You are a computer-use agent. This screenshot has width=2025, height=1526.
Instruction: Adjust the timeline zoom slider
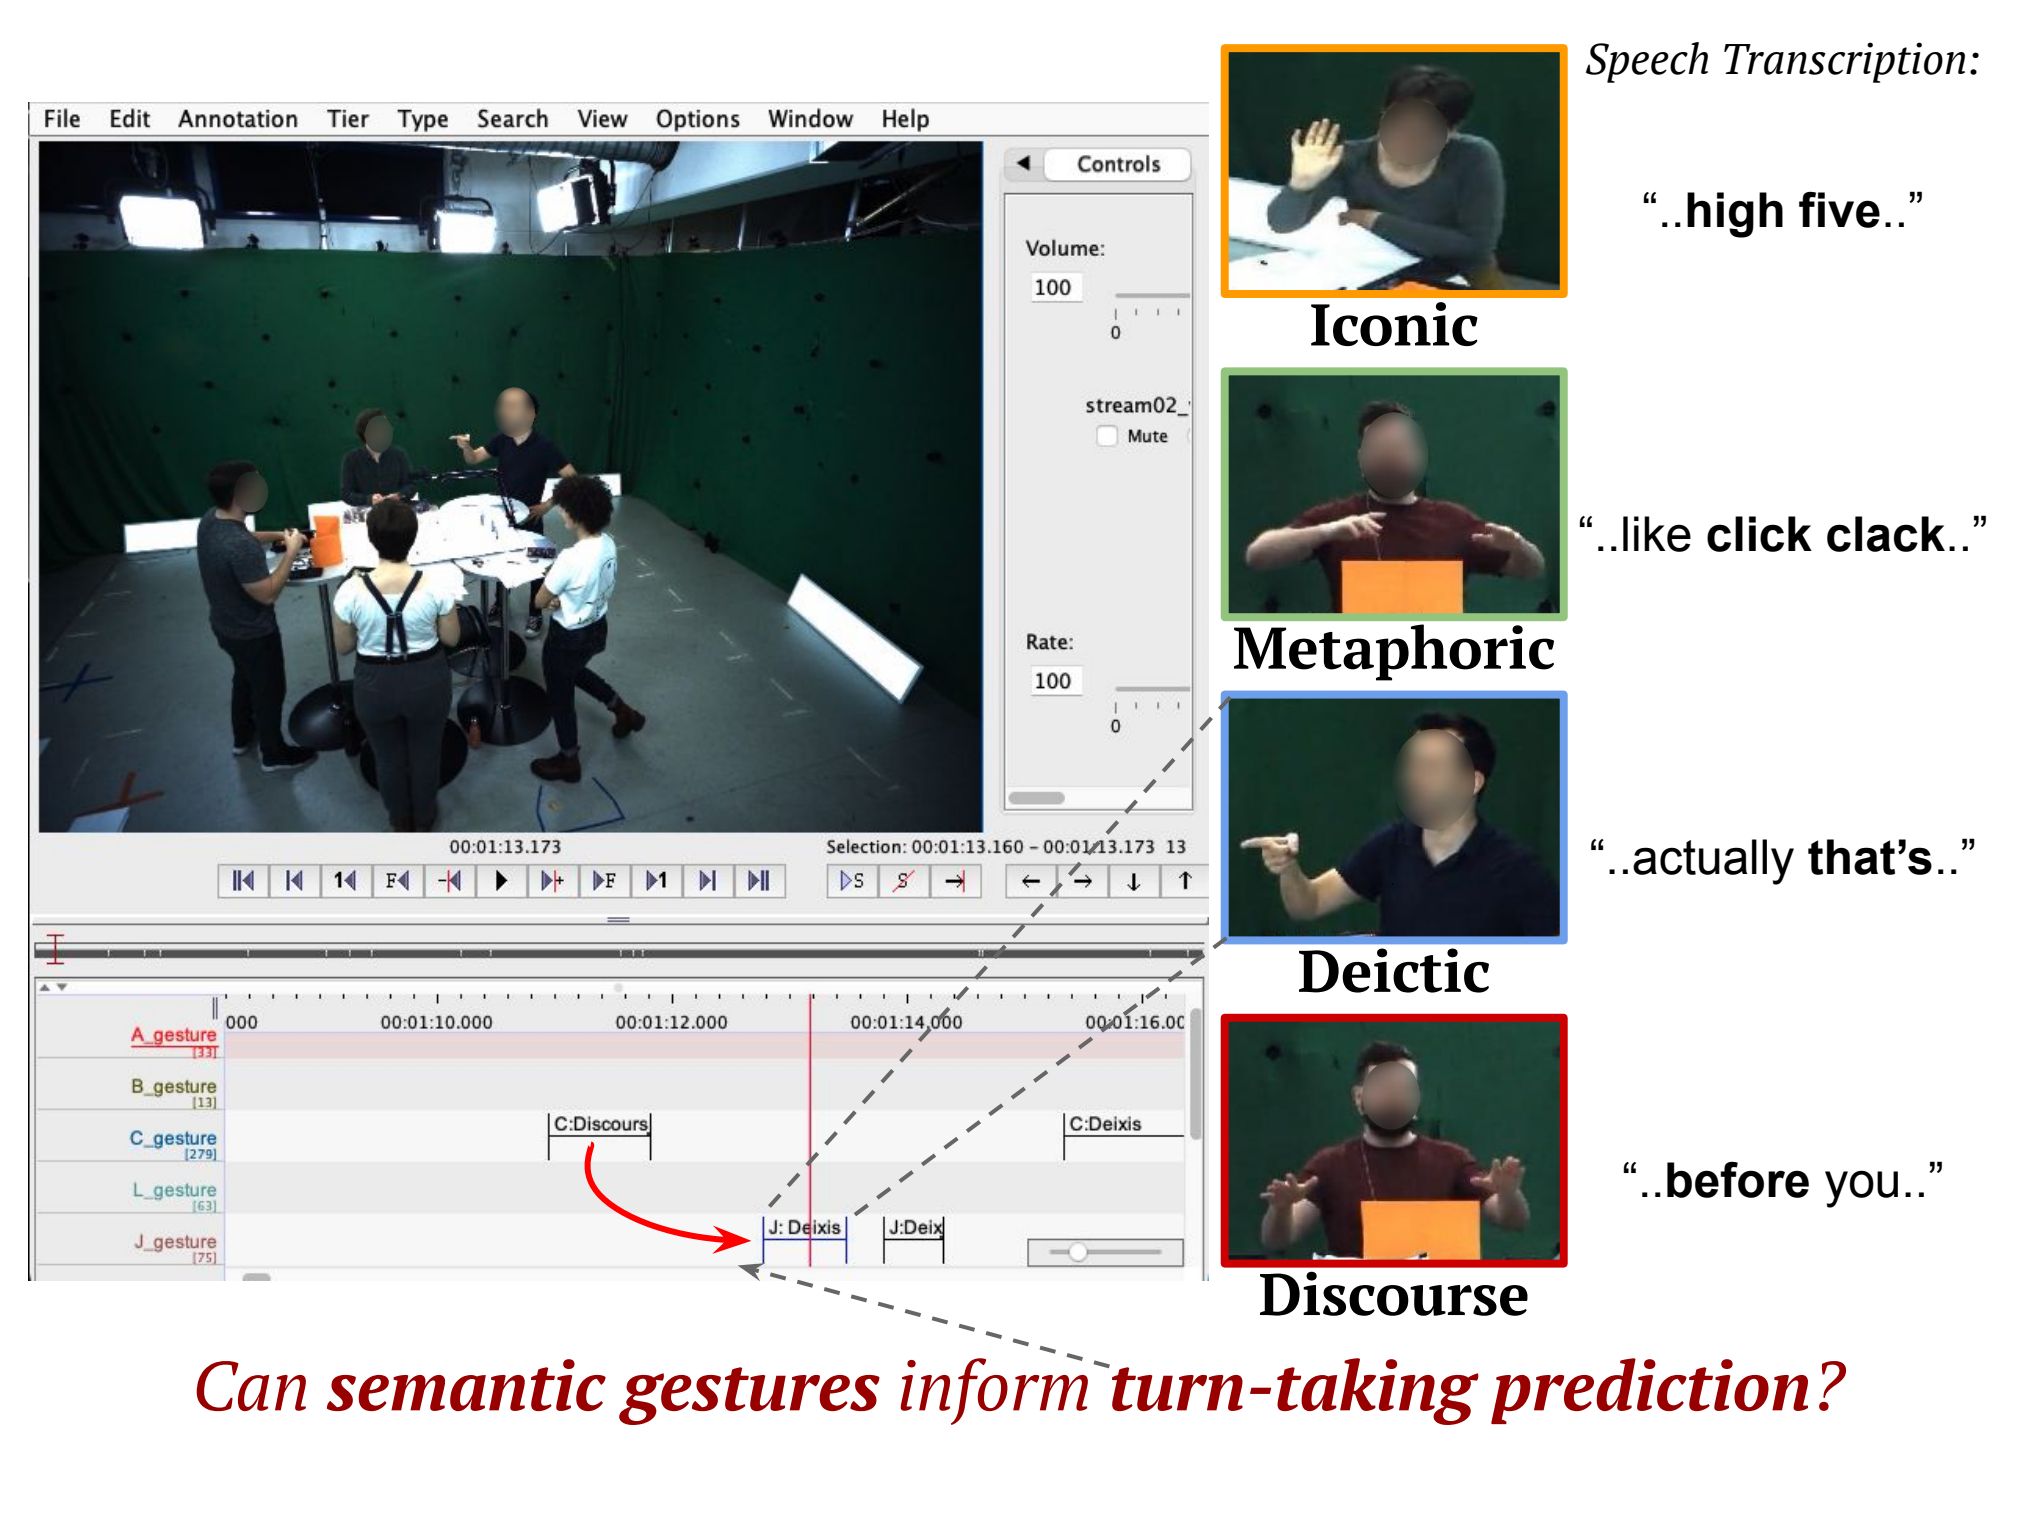coord(1078,1252)
